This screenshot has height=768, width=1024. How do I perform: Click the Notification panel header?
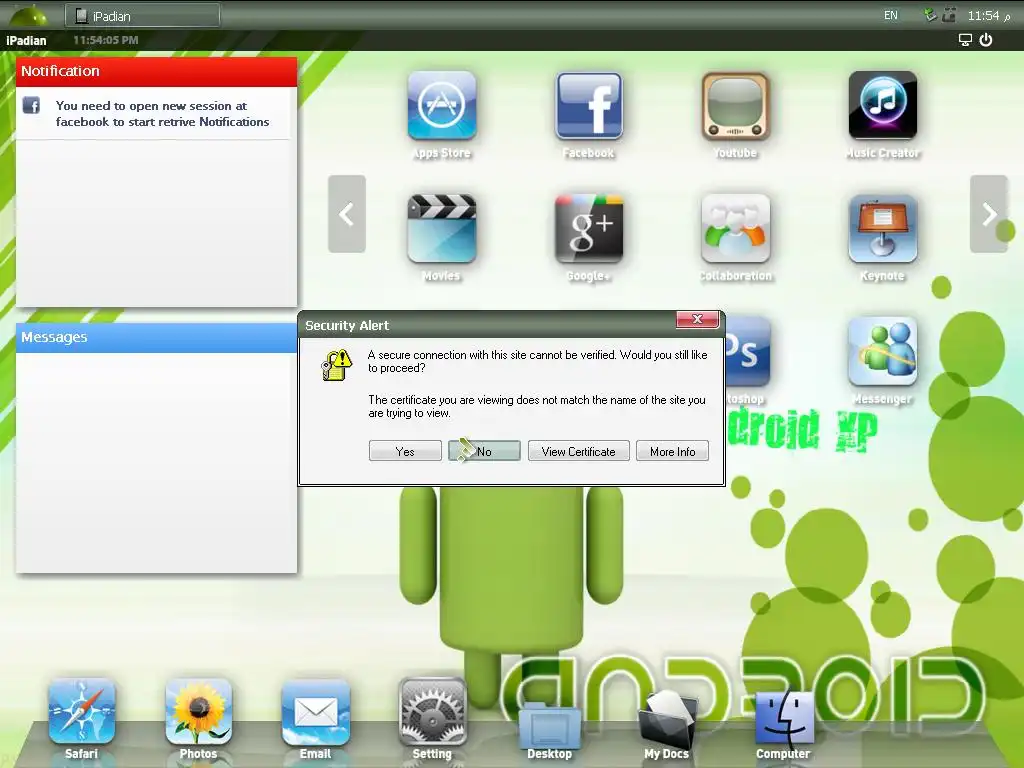coord(157,71)
